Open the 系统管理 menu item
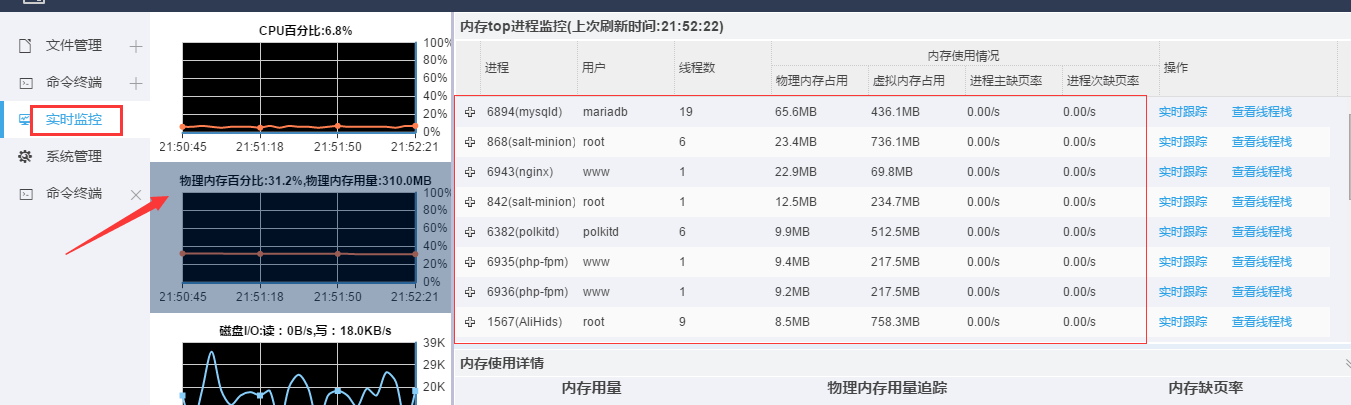Viewport: 1351px width, 405px height. point(74,157)
